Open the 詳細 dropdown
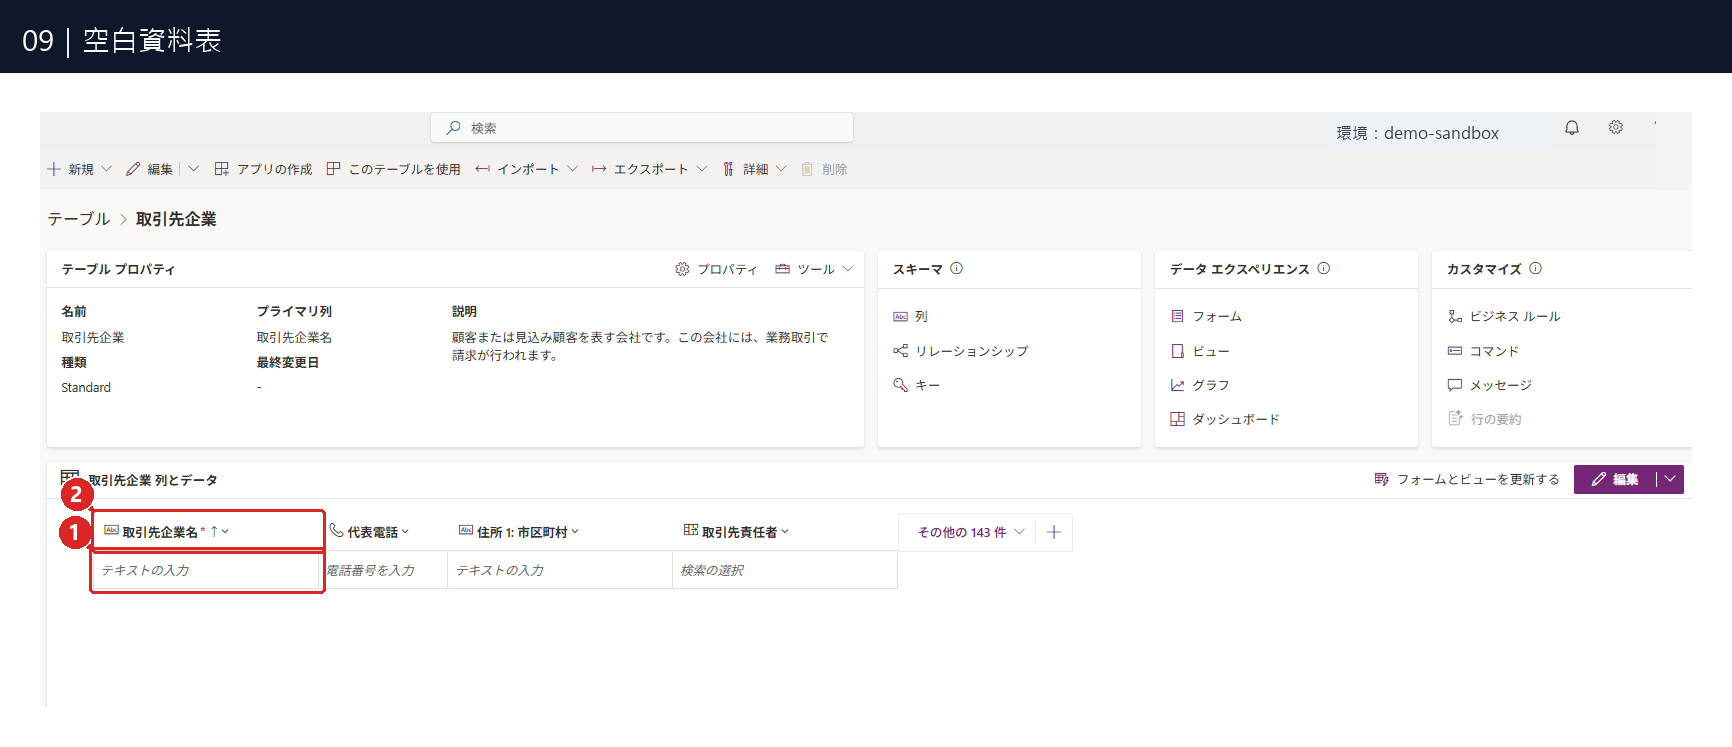Viewport: 1732px width, 747px height. 781,169
